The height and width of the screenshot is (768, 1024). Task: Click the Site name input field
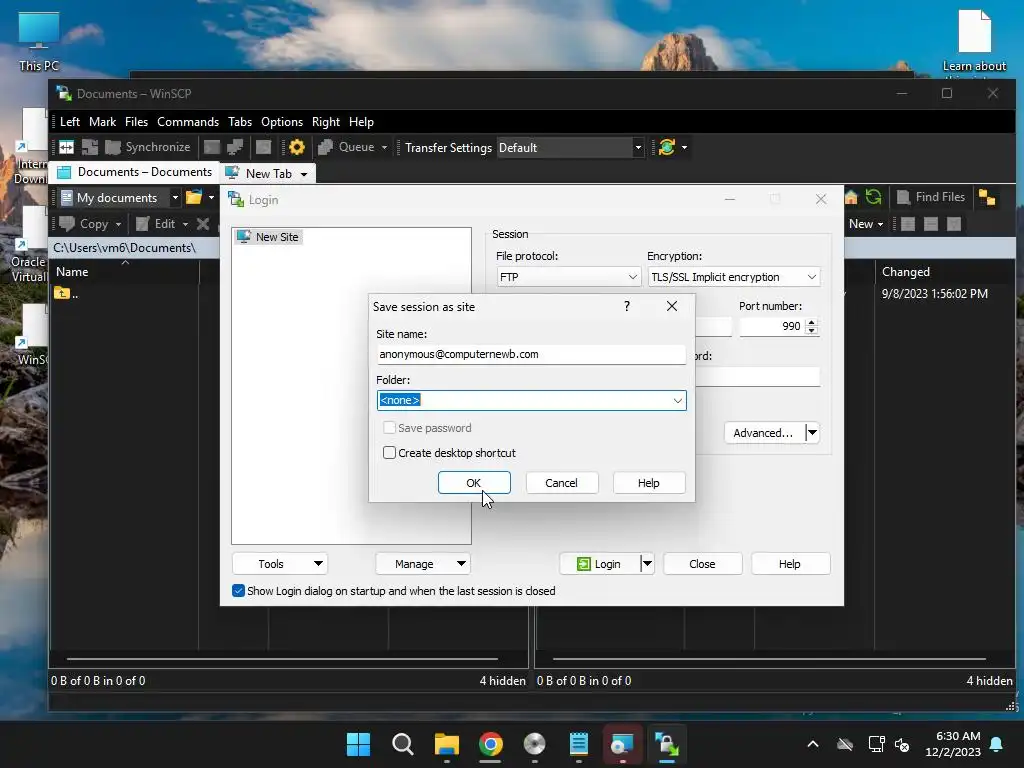531,354
